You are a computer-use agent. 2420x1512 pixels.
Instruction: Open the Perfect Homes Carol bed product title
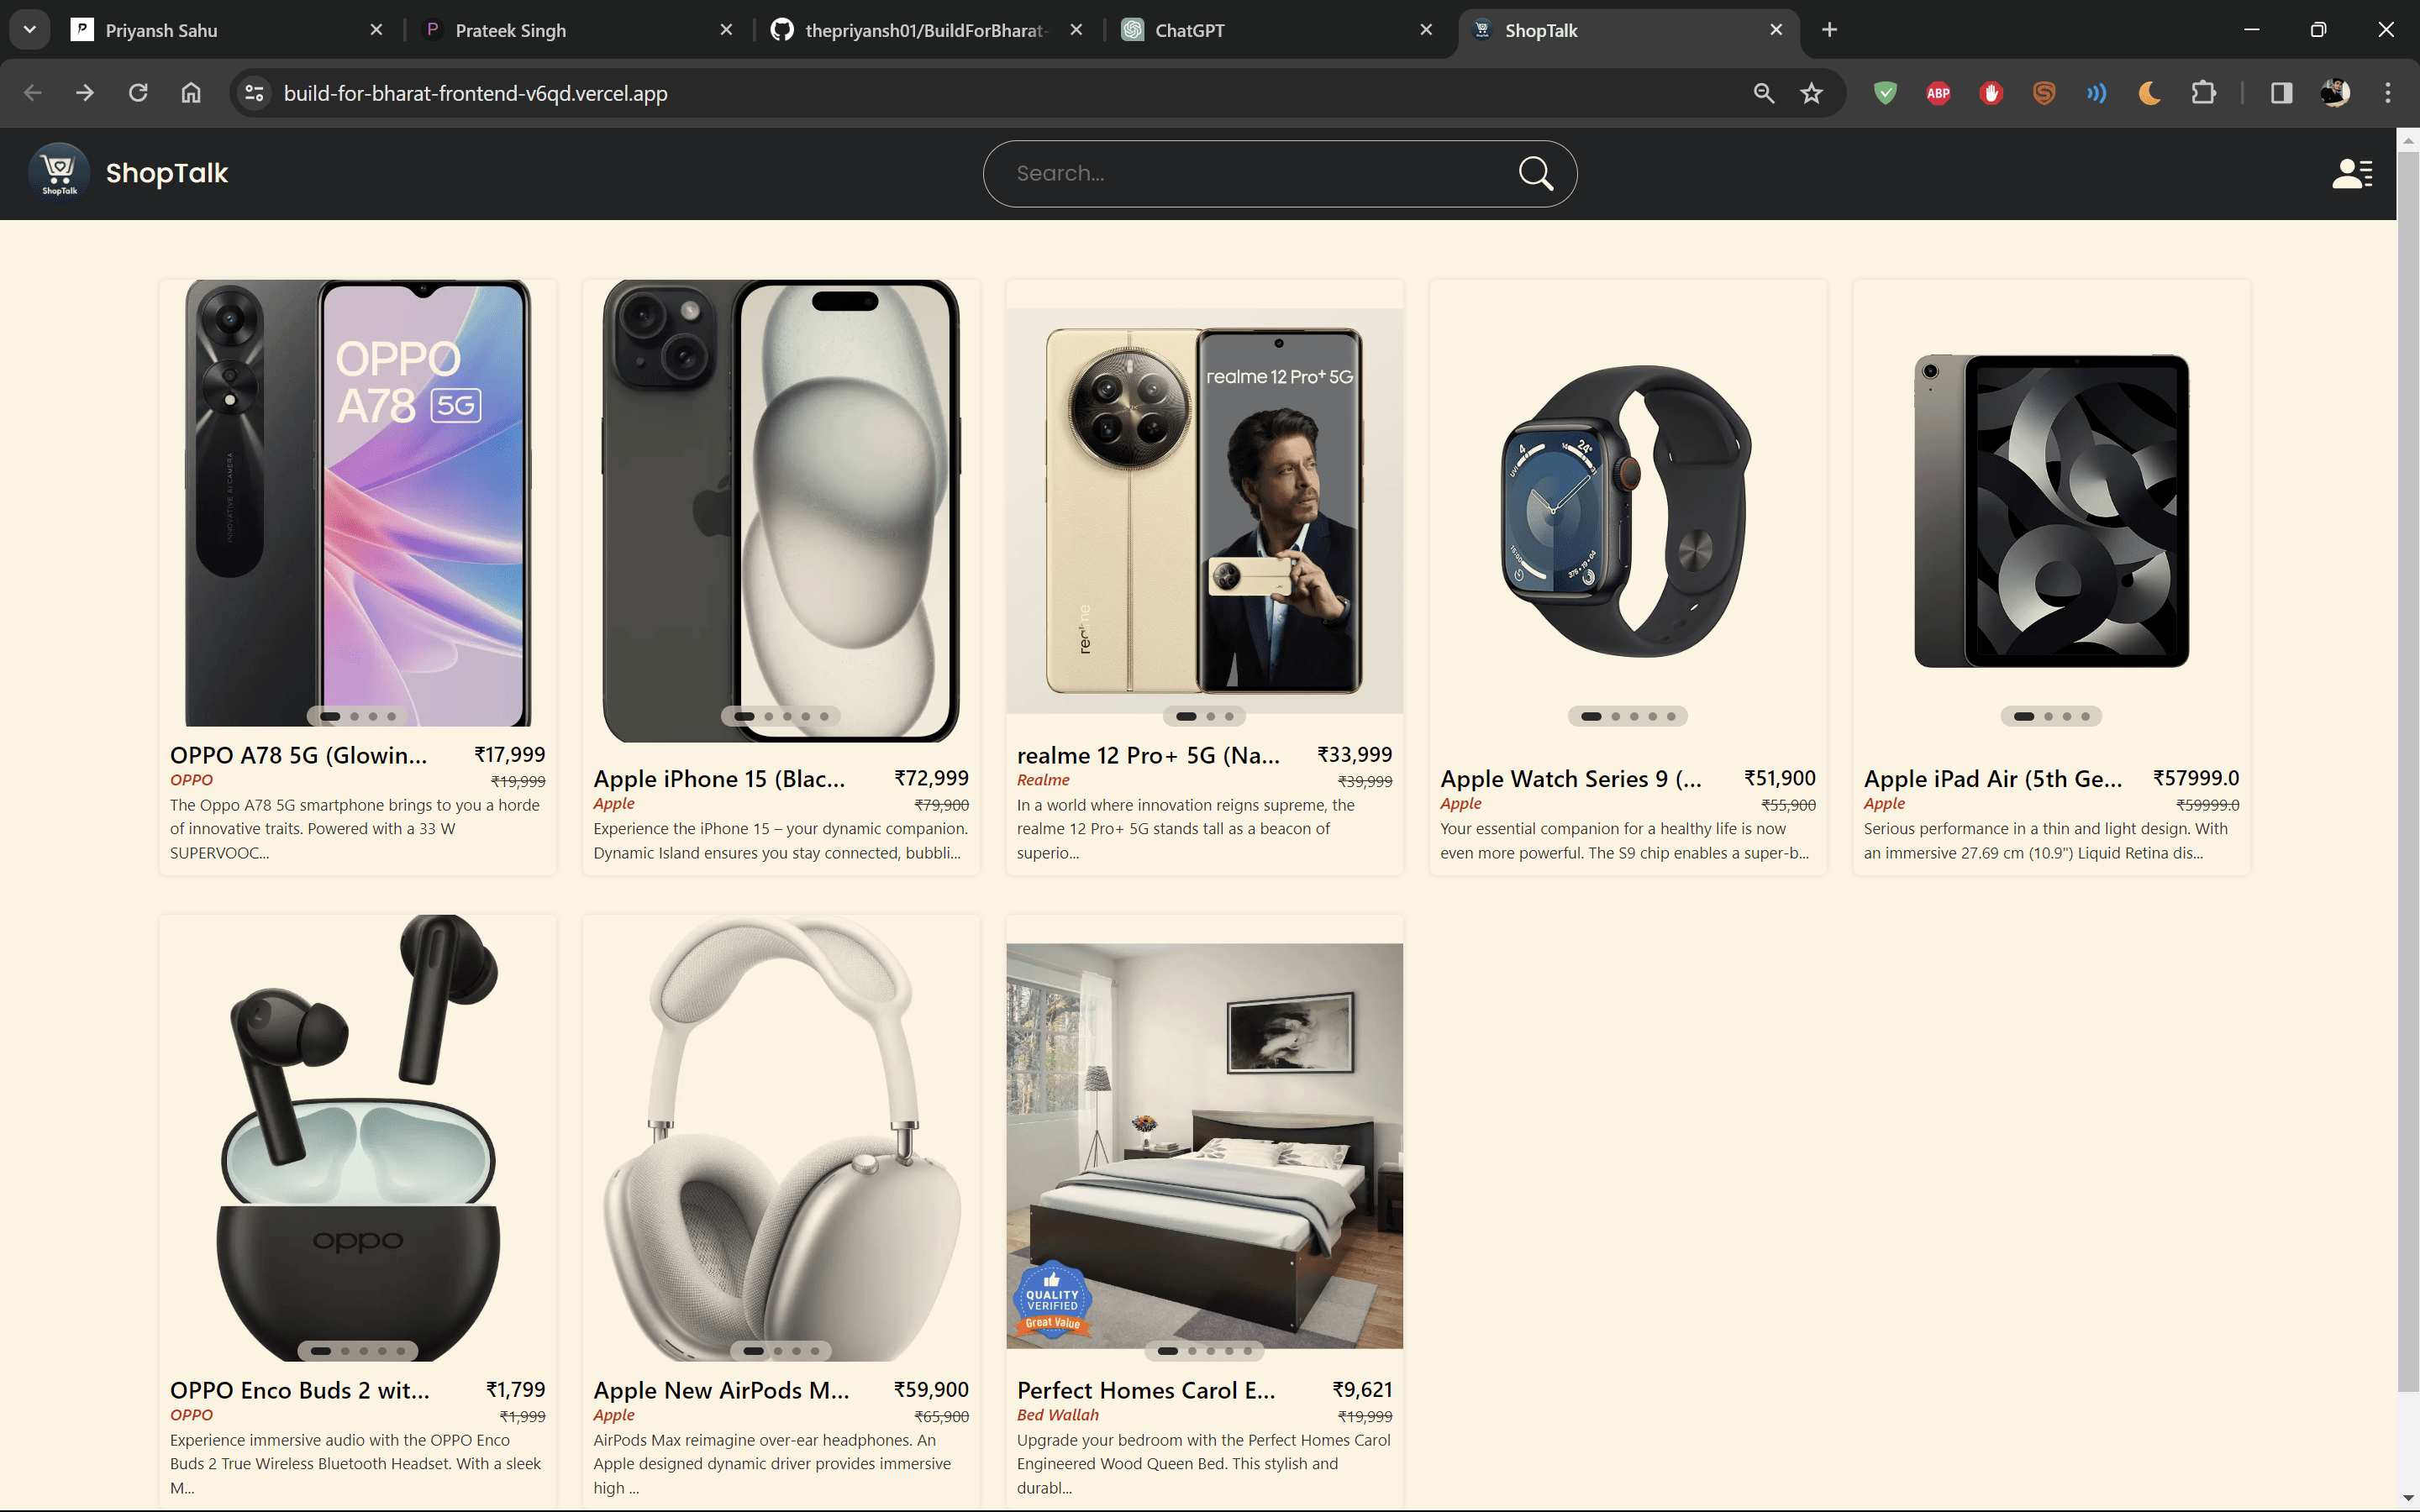click(1146, 1390)
